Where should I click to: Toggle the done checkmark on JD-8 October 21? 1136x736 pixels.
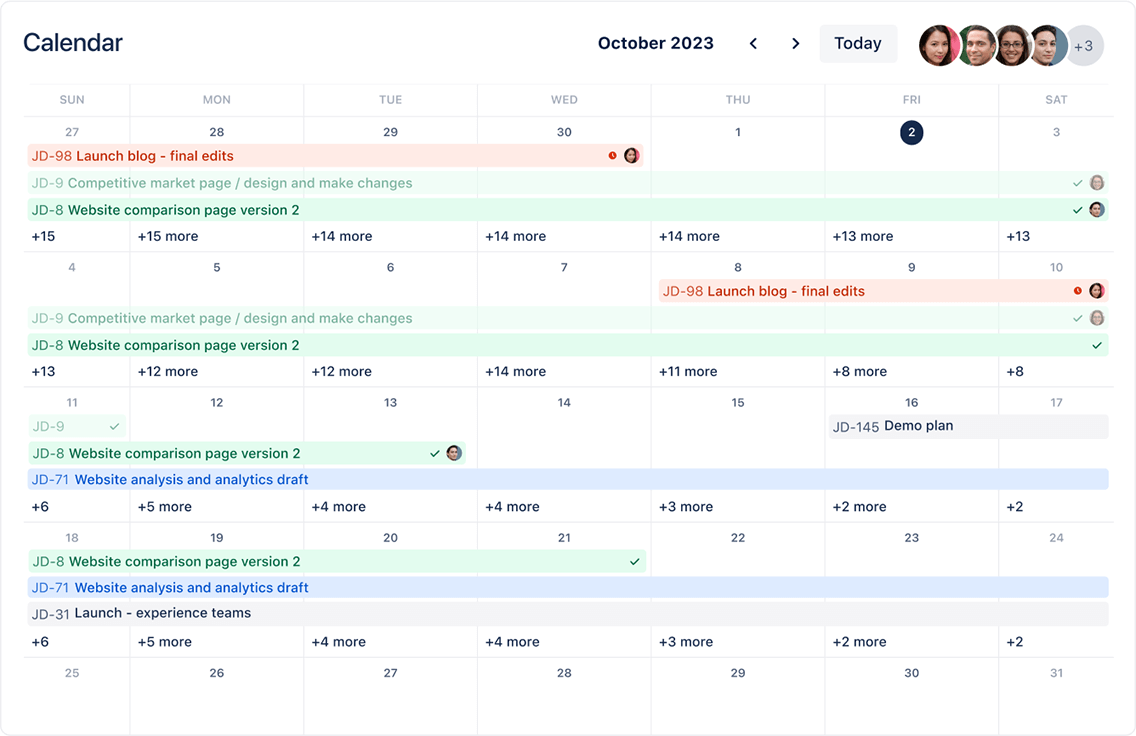point(633,561)
